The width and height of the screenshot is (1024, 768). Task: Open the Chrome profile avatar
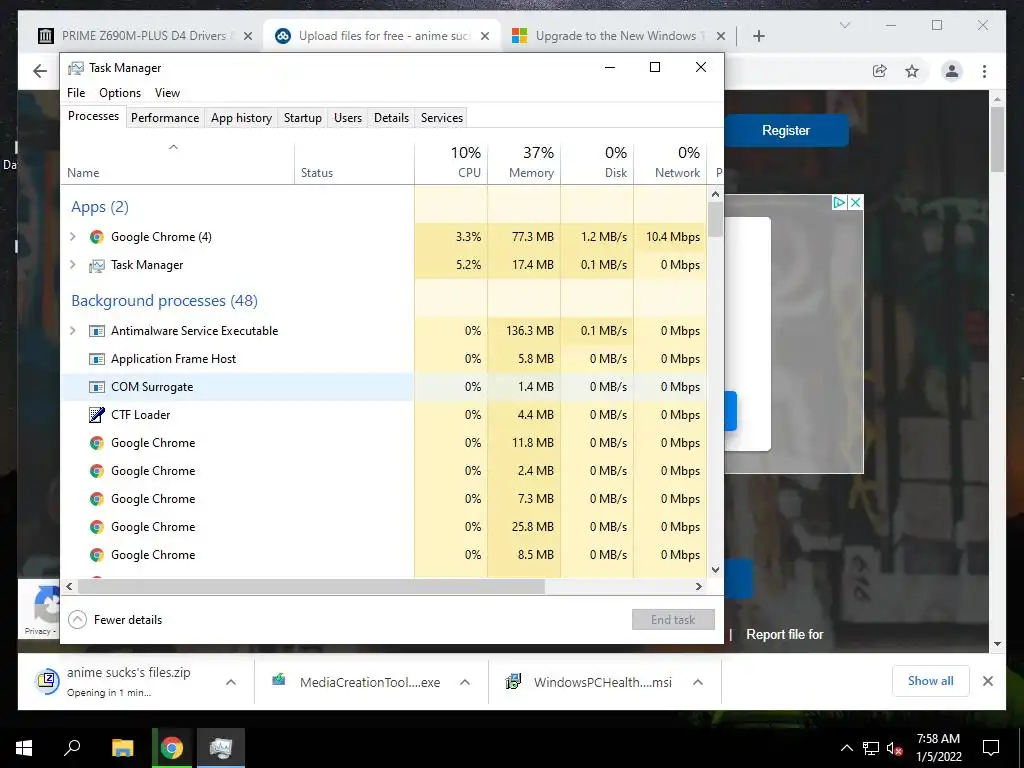952,71
